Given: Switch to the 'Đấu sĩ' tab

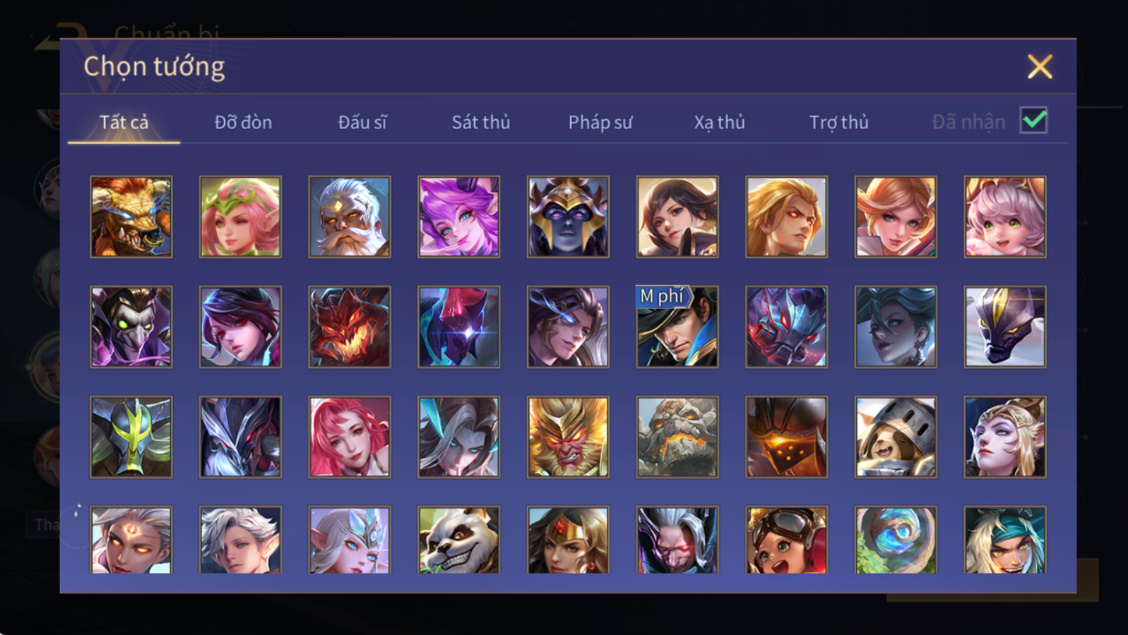Looking at the screenshot, I should pos(363,122).
